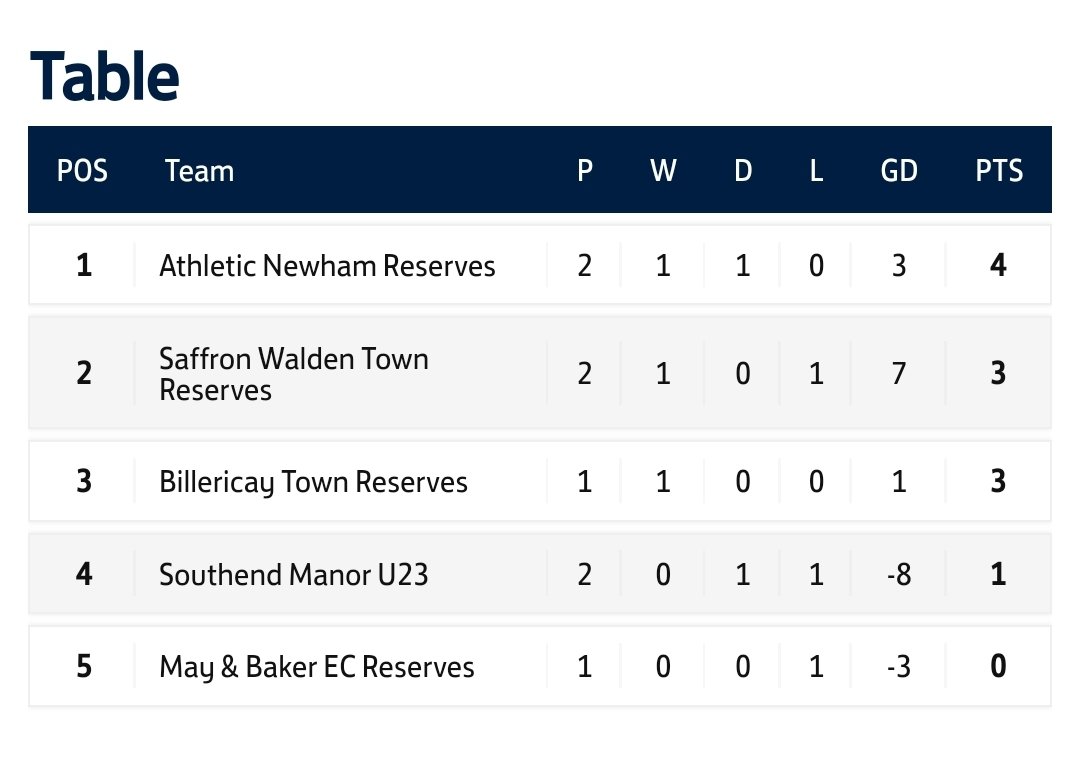Sort by the PTS column header

coord(999,171)
